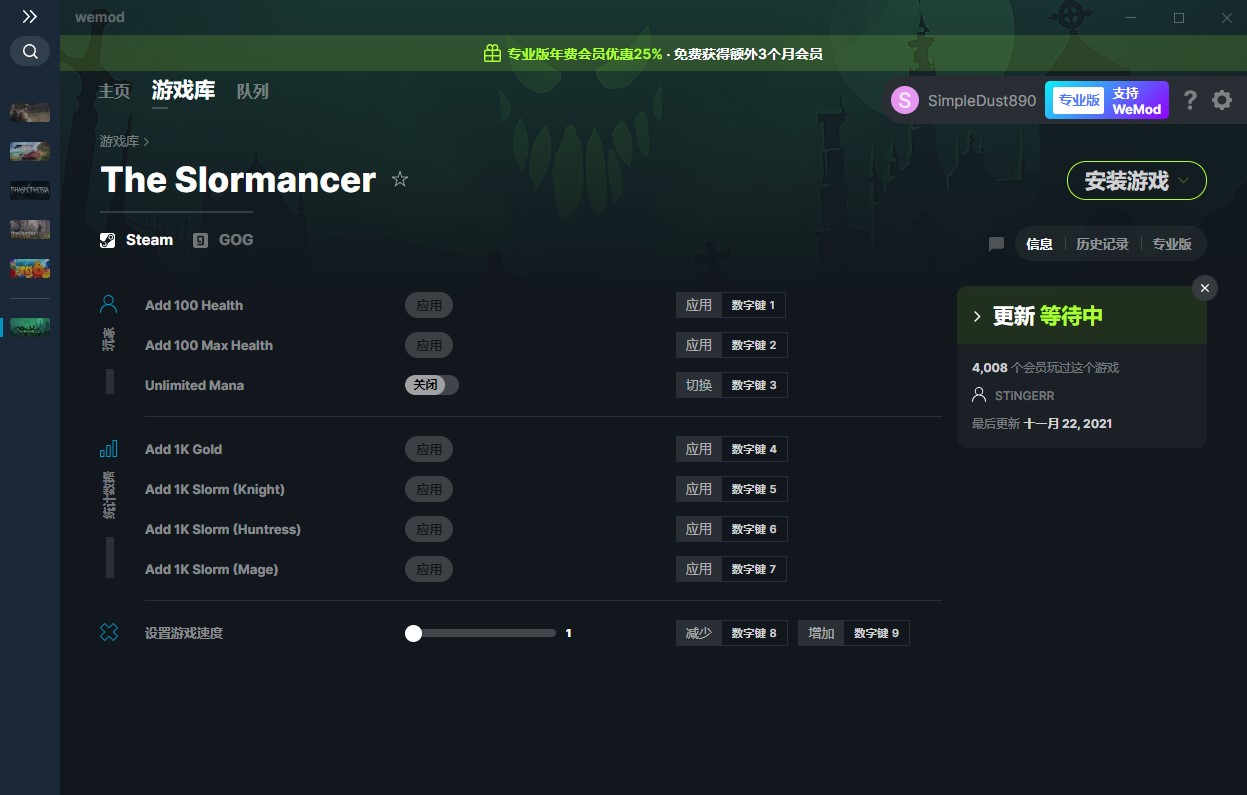Click the stats bar chart category icon
Screen dimensions: 1247x795
click(109, 448)
